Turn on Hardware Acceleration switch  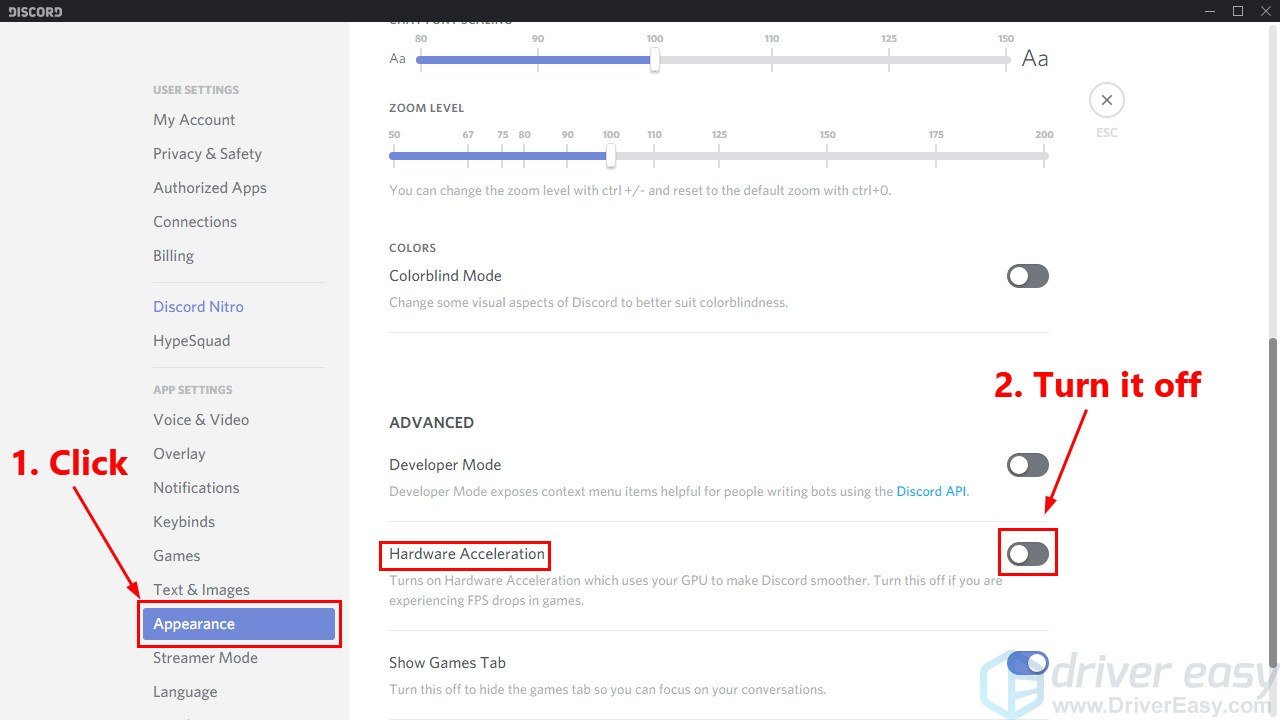coord(1027,554)
